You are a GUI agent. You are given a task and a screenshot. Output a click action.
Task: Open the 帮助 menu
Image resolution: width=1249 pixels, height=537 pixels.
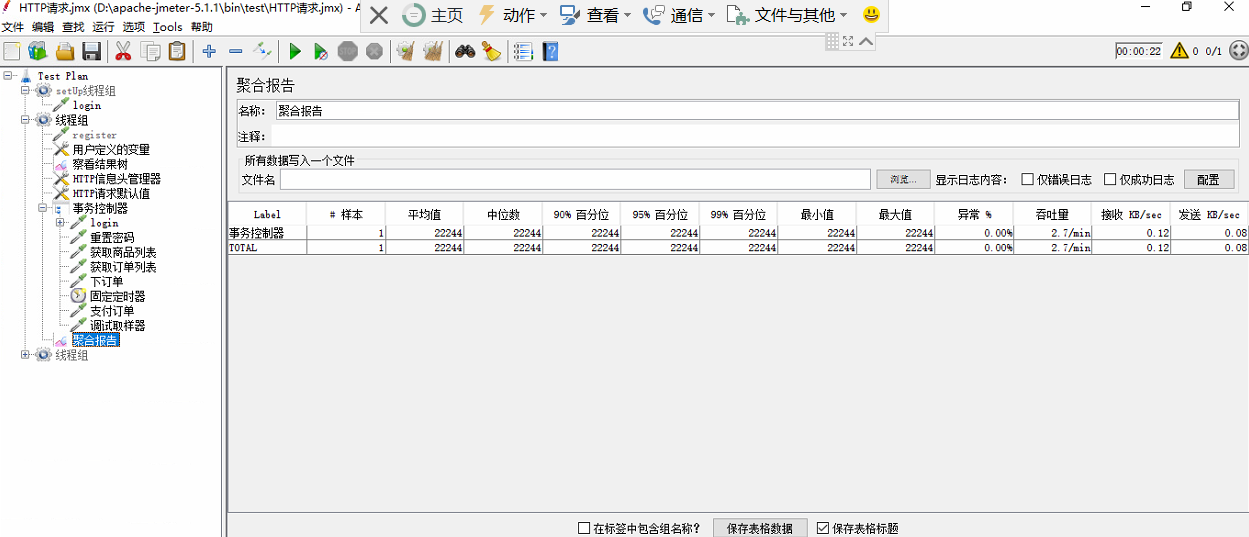coord(201,27)
